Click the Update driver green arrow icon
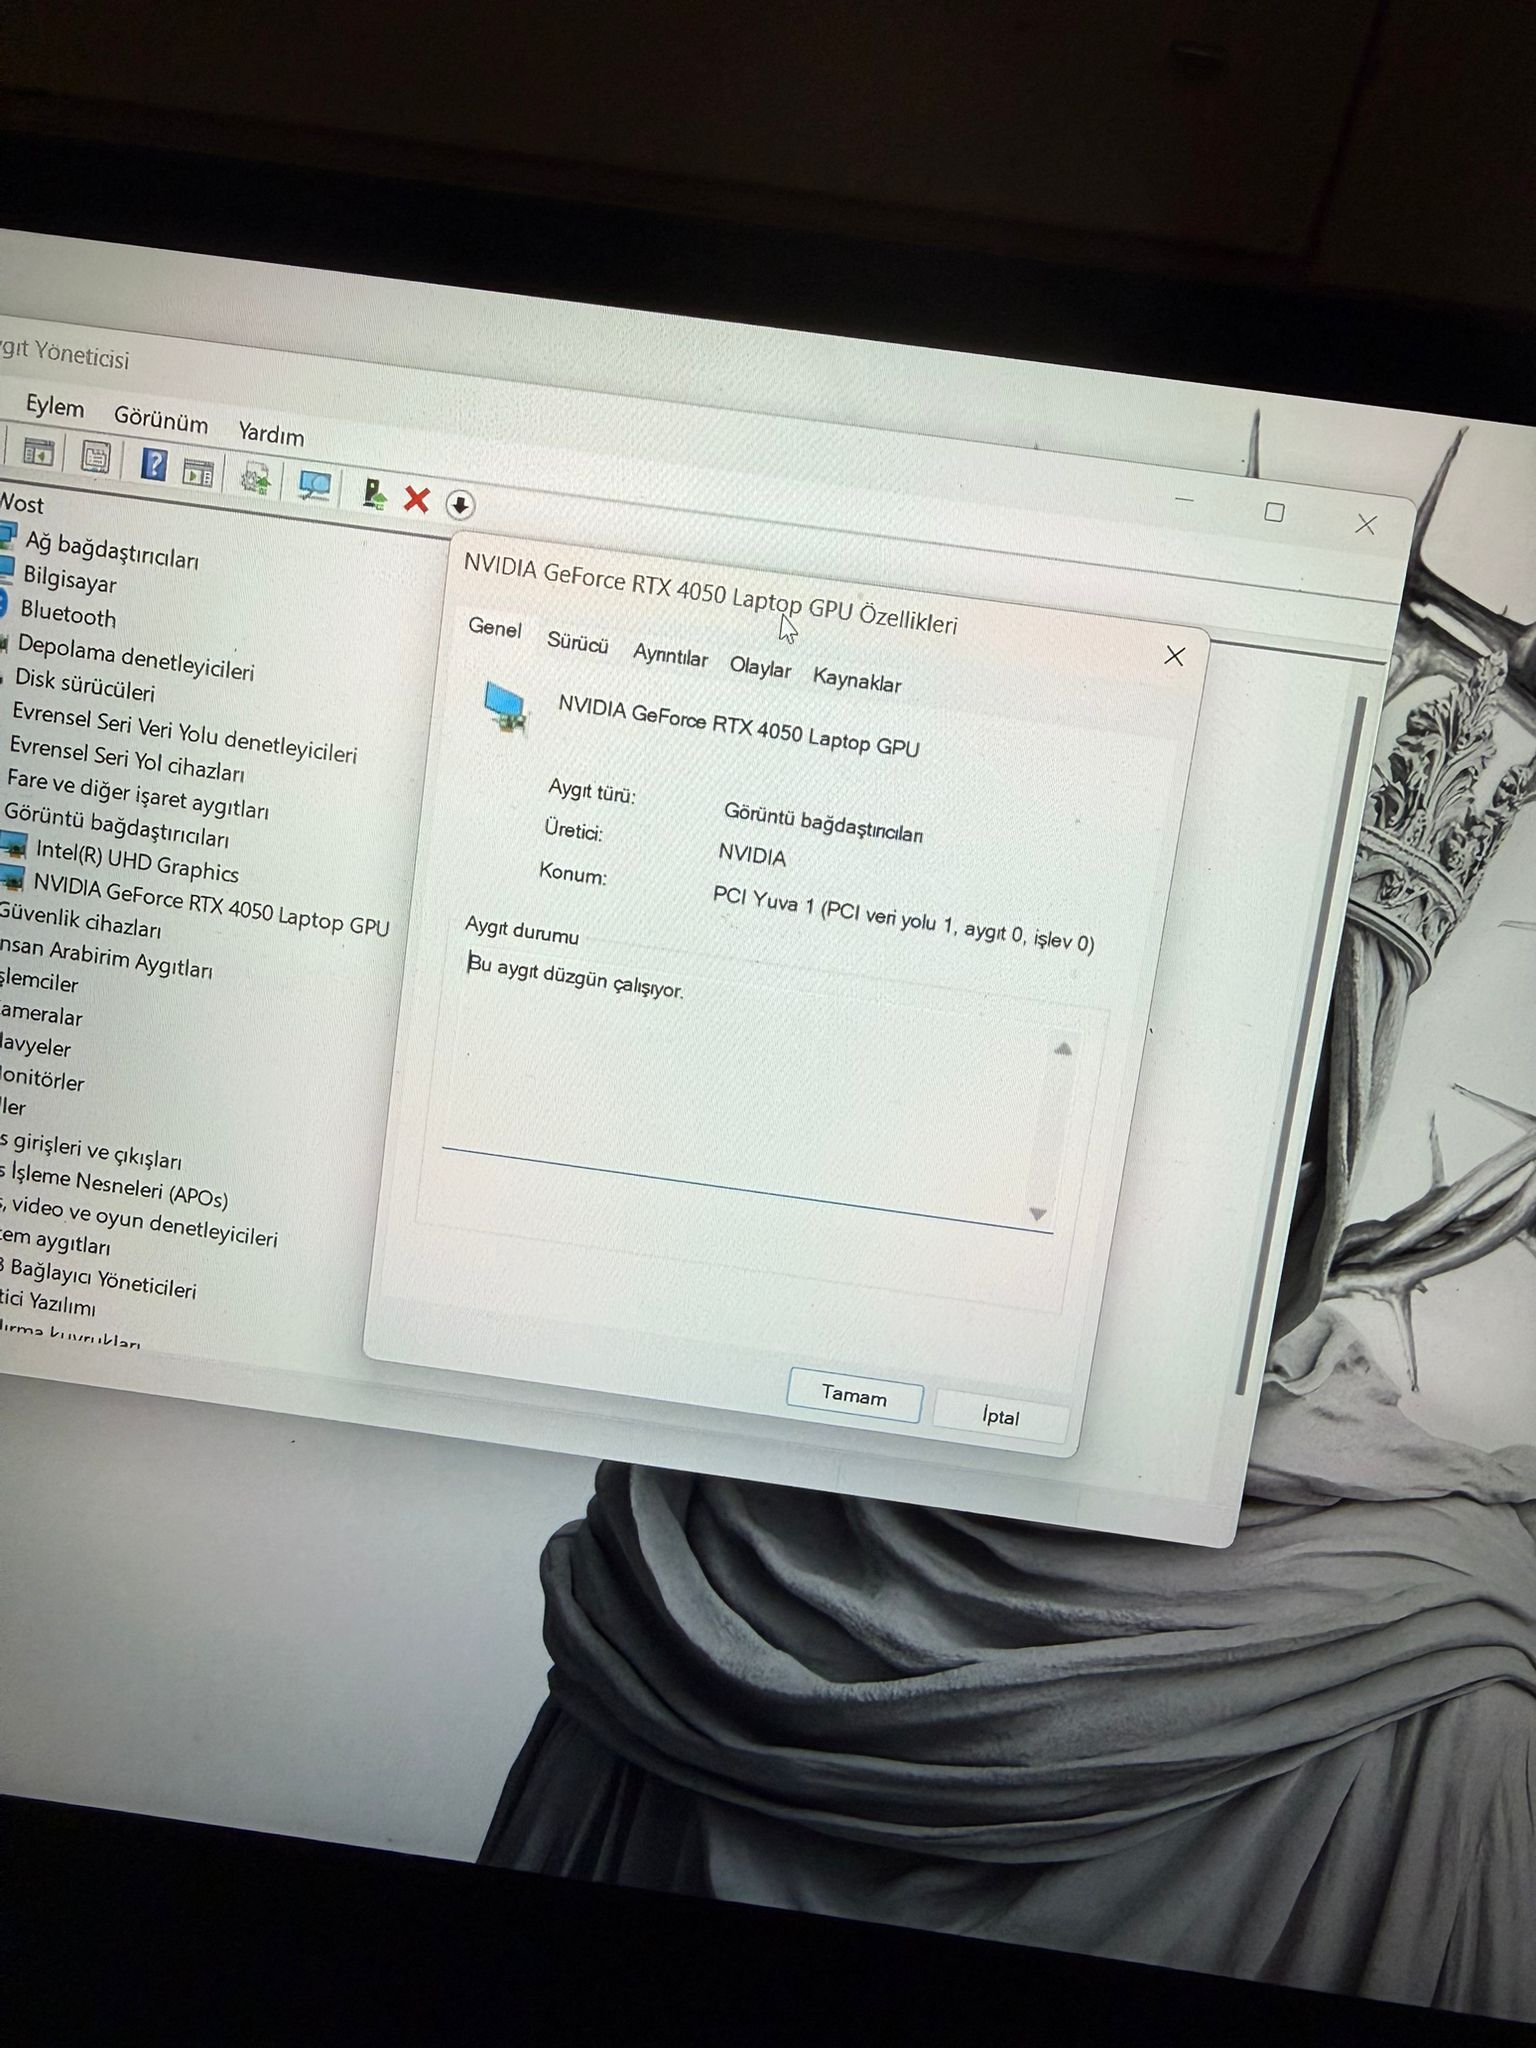The height and width of the screenshot is (2048, 1536). pyautogui.click(x=375, y=492)
